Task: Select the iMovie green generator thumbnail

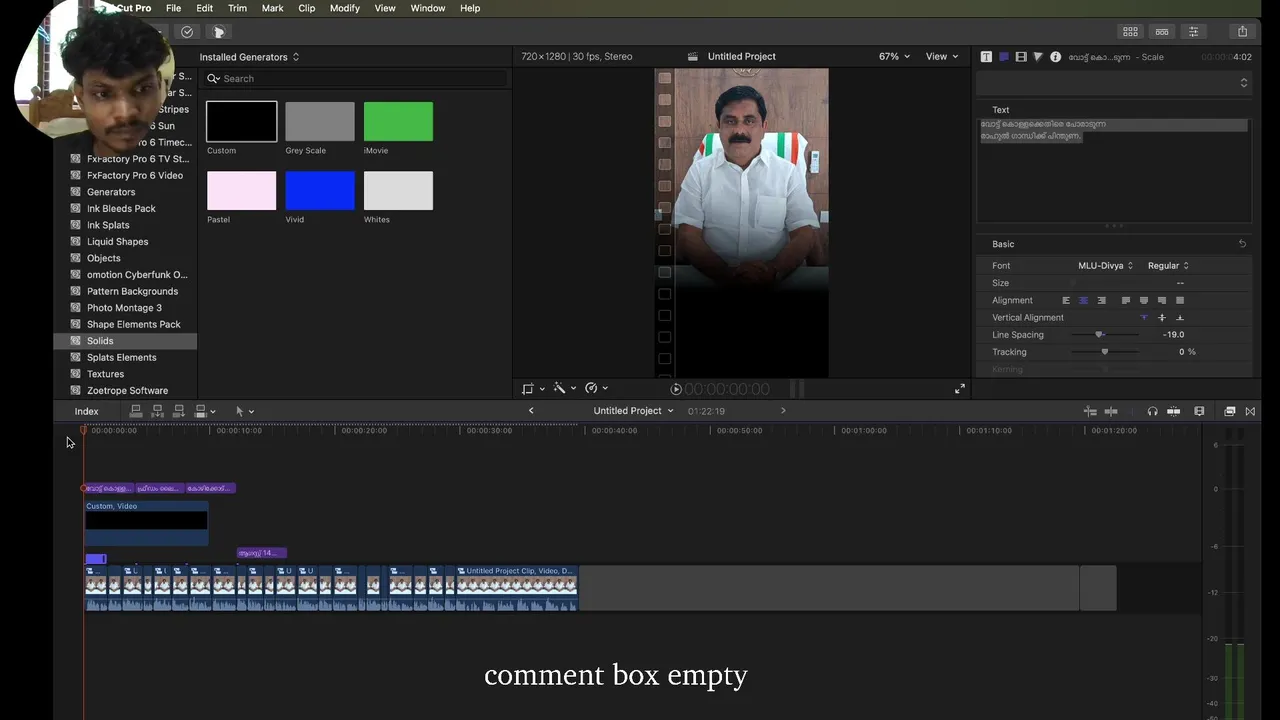Action: [398, 121]
